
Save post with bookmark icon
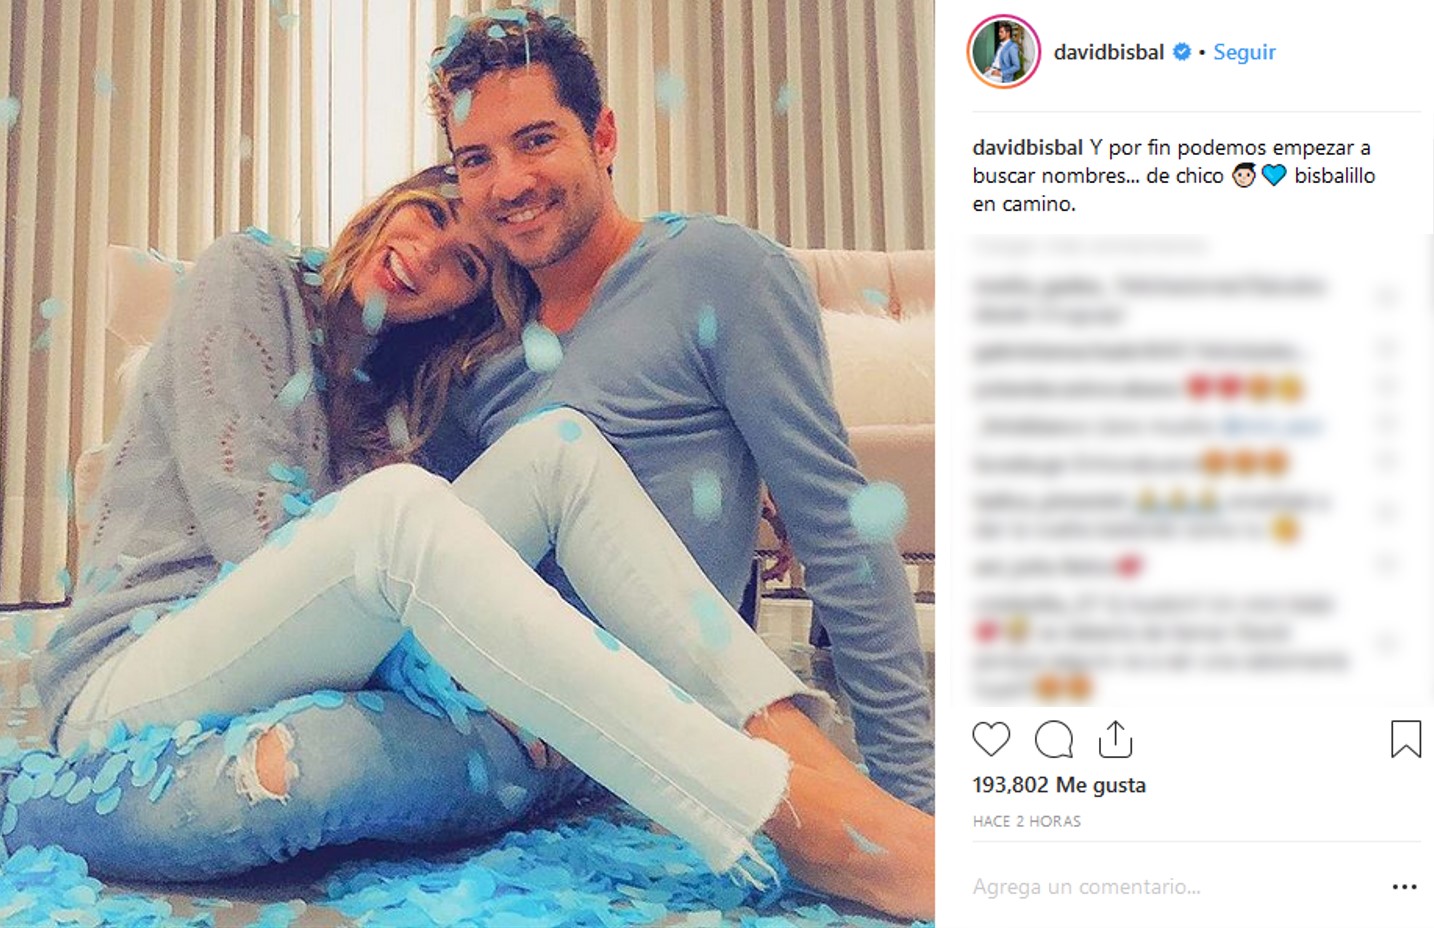(1405, 740)
